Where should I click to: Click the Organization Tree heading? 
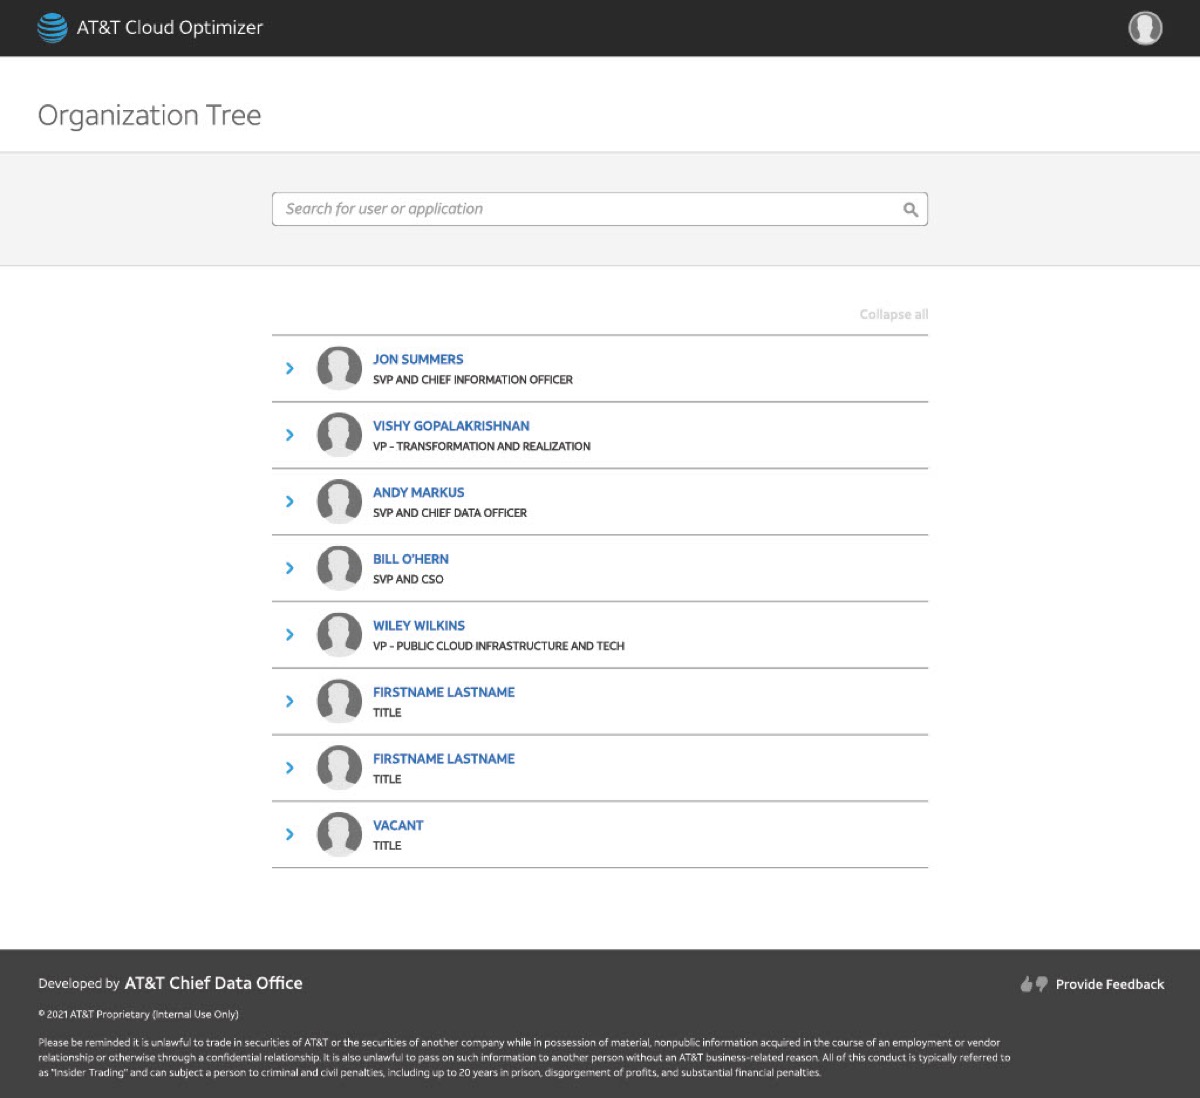coord(149,116)
